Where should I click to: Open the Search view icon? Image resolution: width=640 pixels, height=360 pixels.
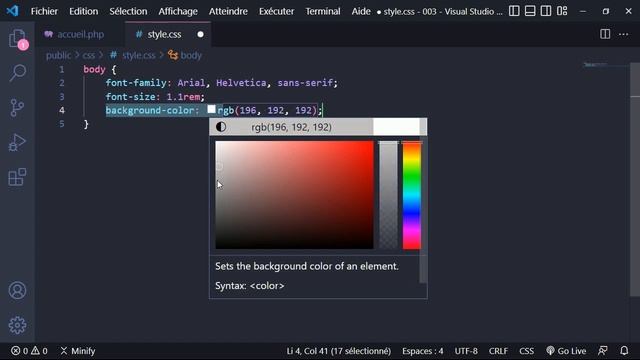pos(18,73)
